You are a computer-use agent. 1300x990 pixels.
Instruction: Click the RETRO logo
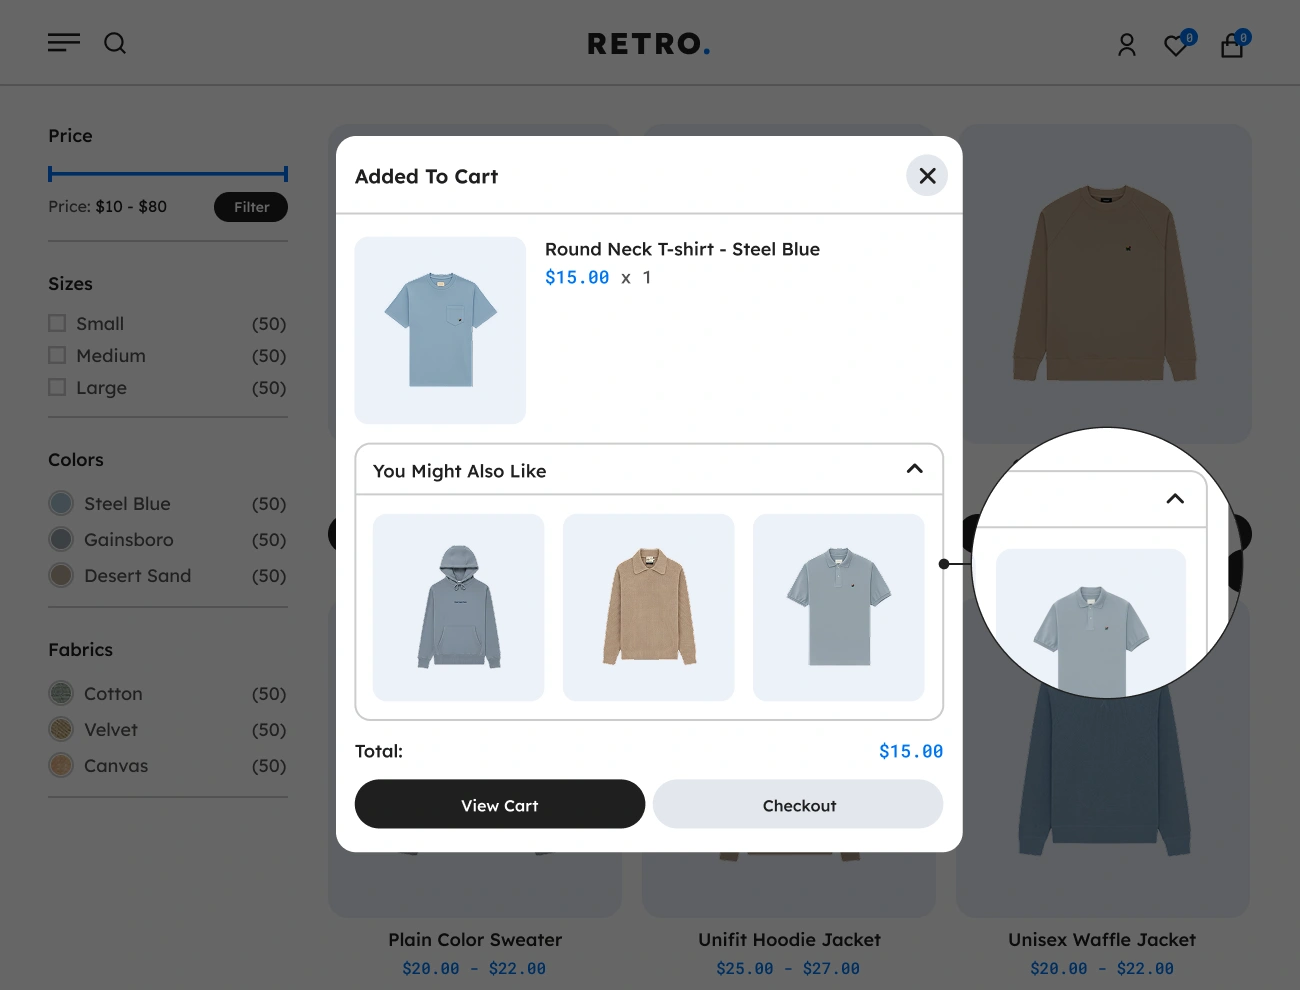pos(649,44)
